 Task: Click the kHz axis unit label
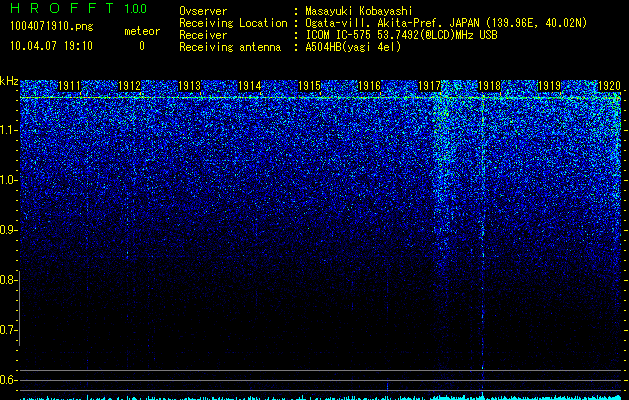point(9,81)
